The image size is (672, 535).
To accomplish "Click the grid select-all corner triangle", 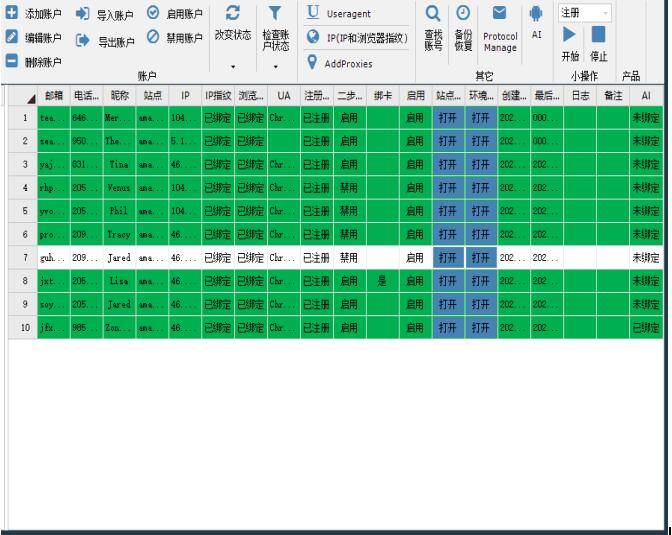I will (31, 100).
